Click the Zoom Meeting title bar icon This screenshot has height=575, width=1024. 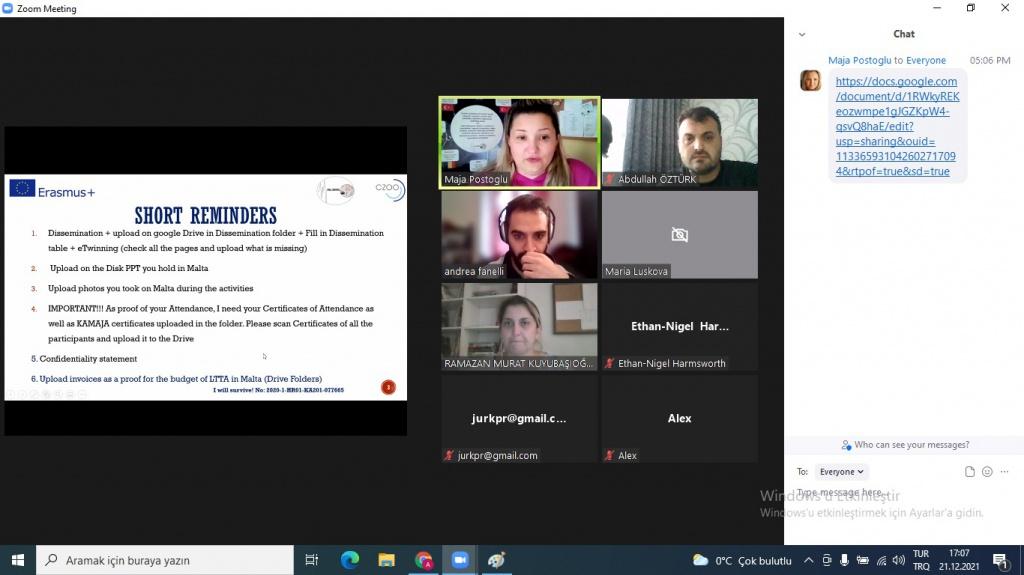[x=8, y=8]
